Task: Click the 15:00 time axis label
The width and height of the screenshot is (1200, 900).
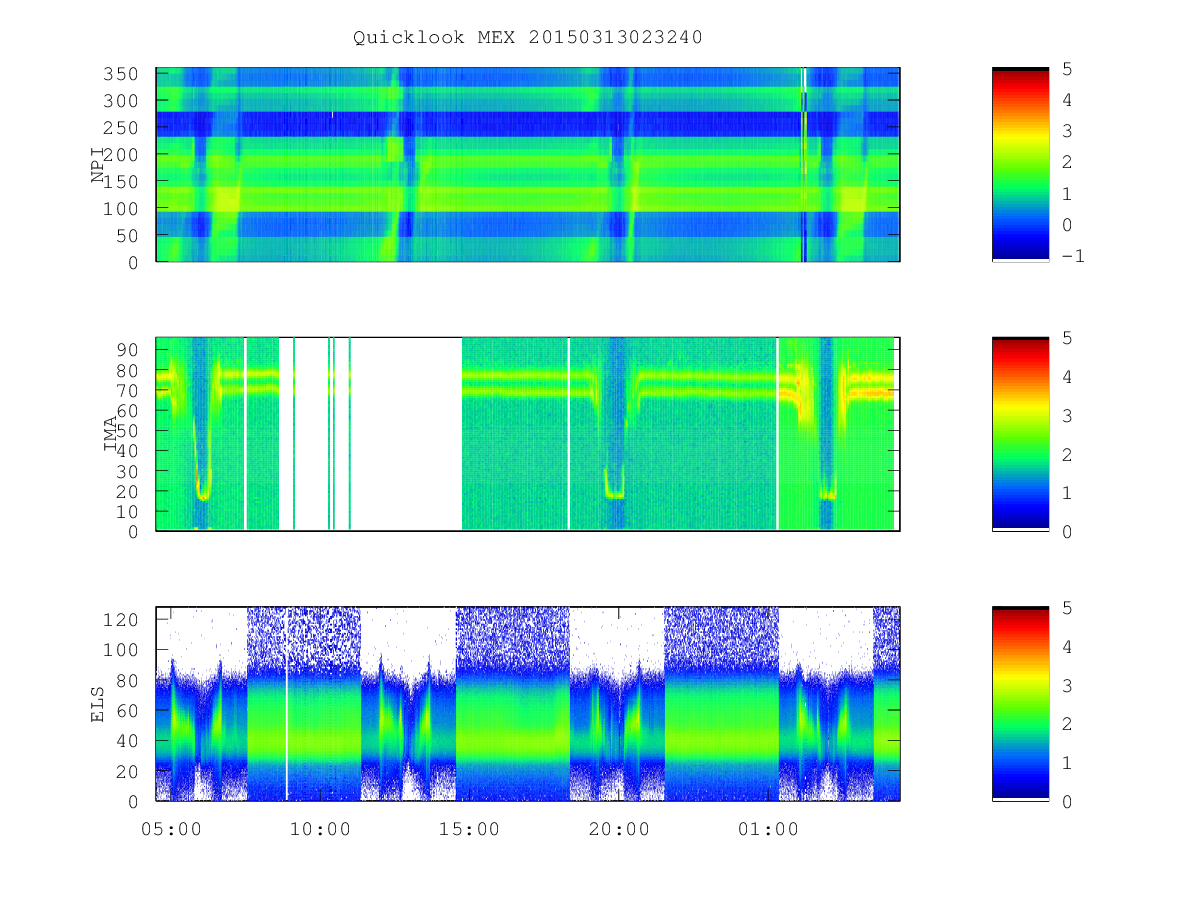Action: (469, 829)
